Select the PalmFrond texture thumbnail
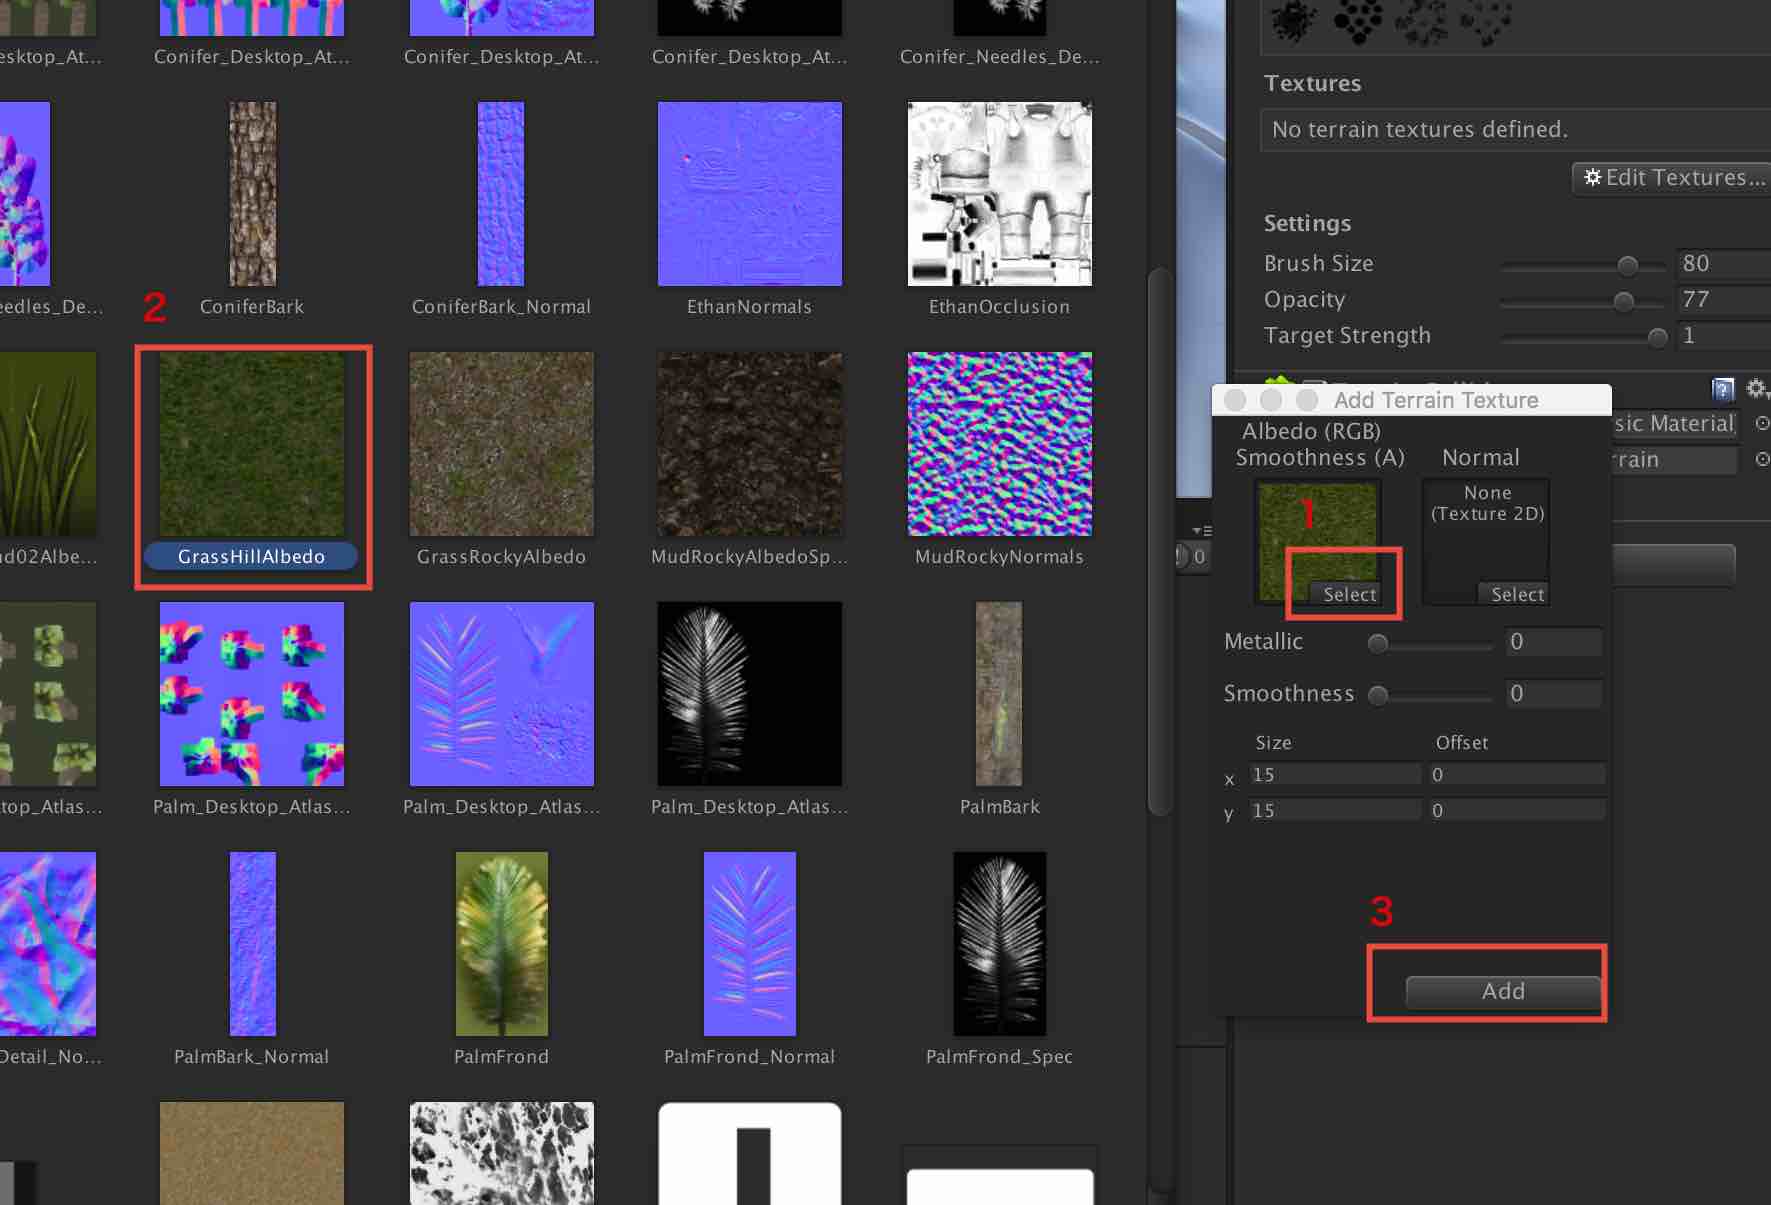The image size is (1771, 1205). (502, 944)
